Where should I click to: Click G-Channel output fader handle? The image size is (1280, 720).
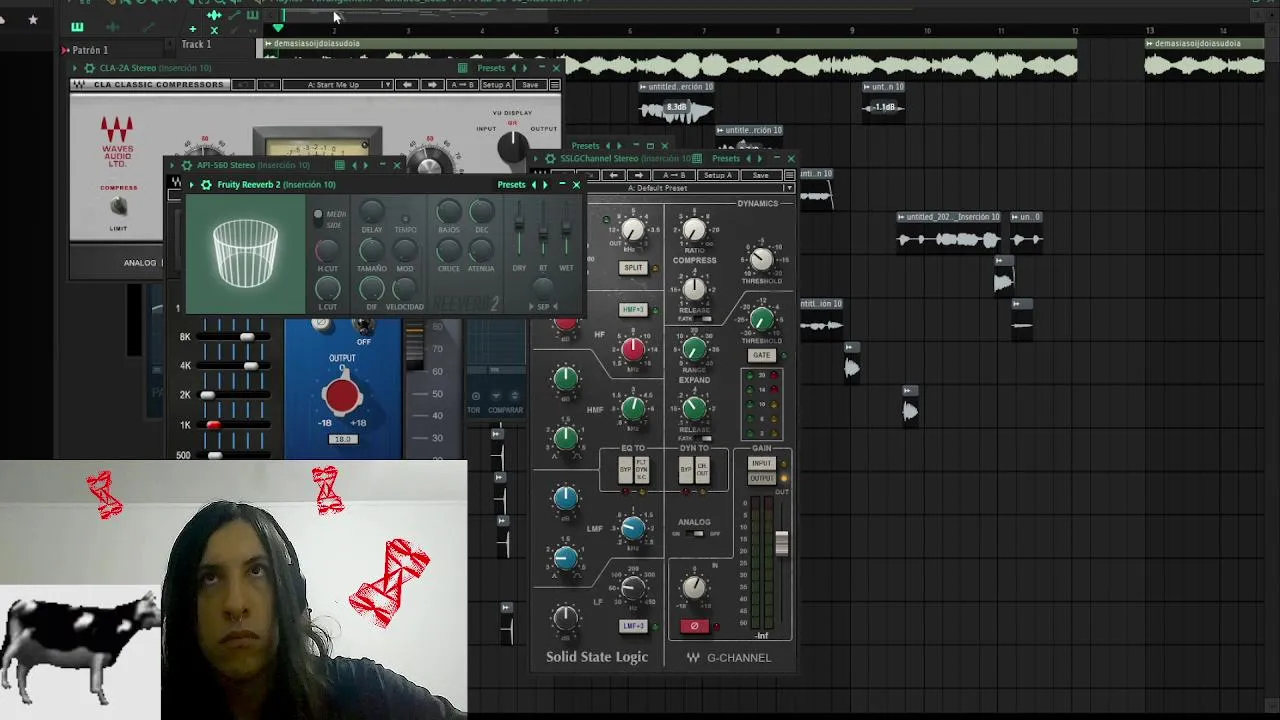click(x=781, y=543)
